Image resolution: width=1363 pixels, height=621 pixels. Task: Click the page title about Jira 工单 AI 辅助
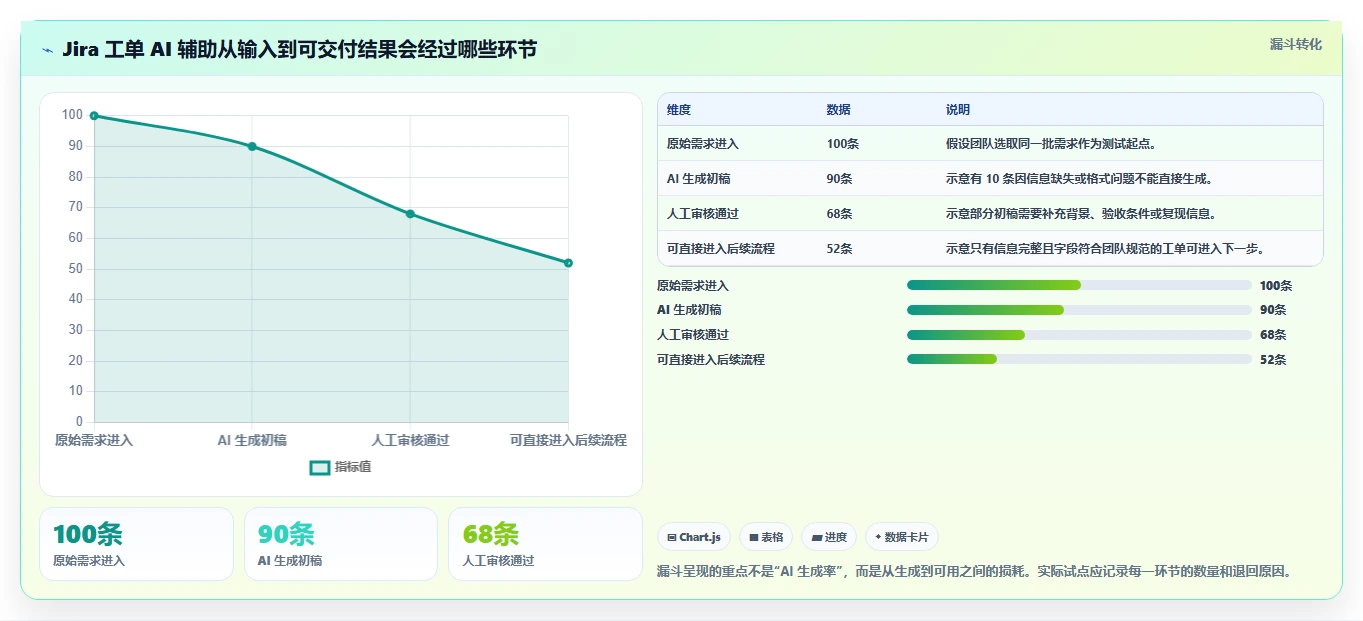[299, 49]
